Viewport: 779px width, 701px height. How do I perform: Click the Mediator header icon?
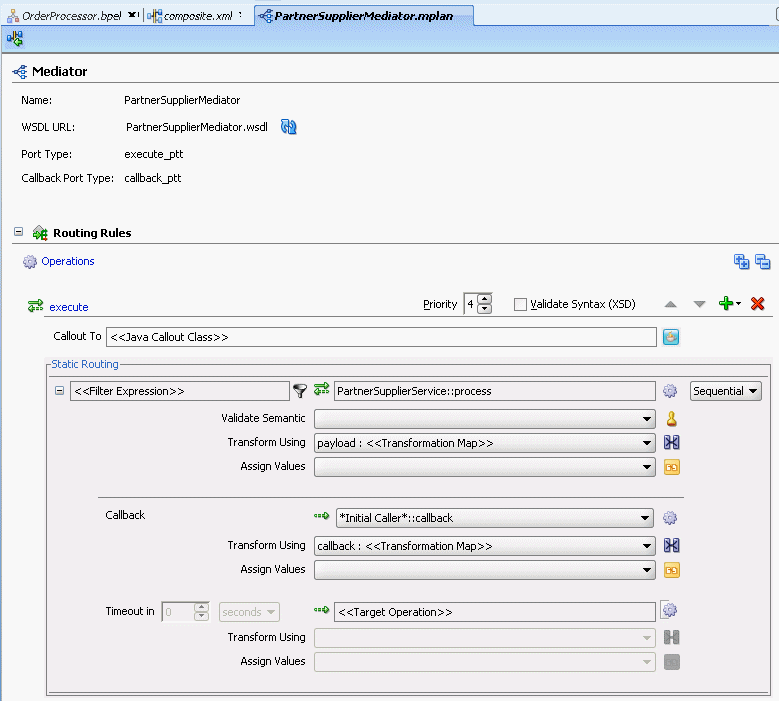click(20, 72)
